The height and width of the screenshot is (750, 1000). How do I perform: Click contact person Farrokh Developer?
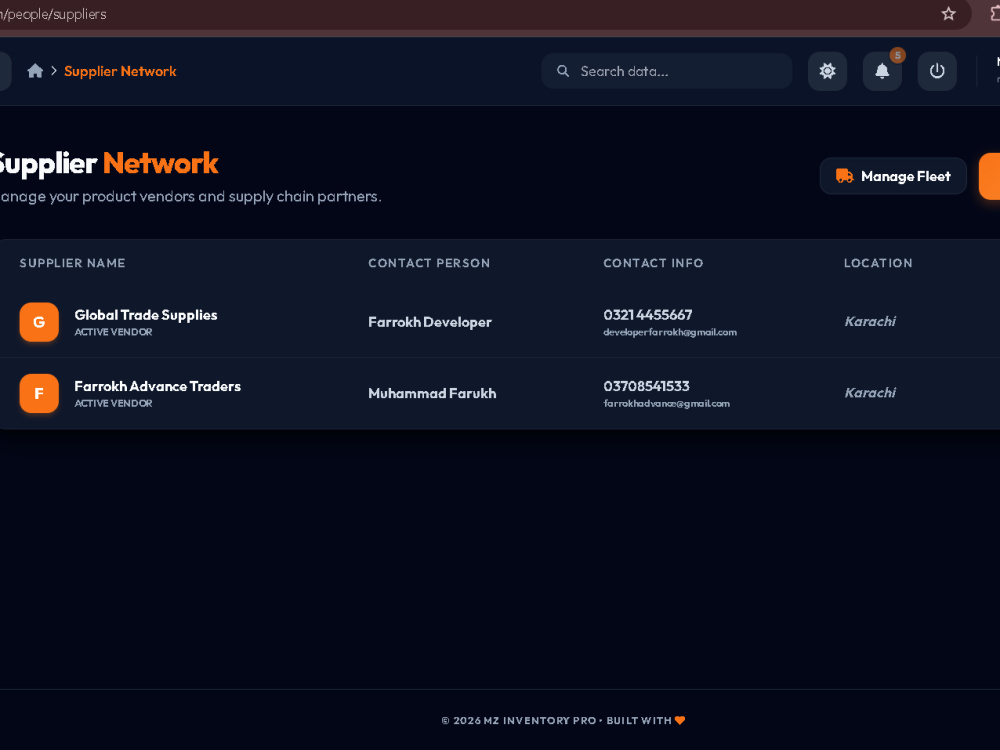(x=430, y=322)
